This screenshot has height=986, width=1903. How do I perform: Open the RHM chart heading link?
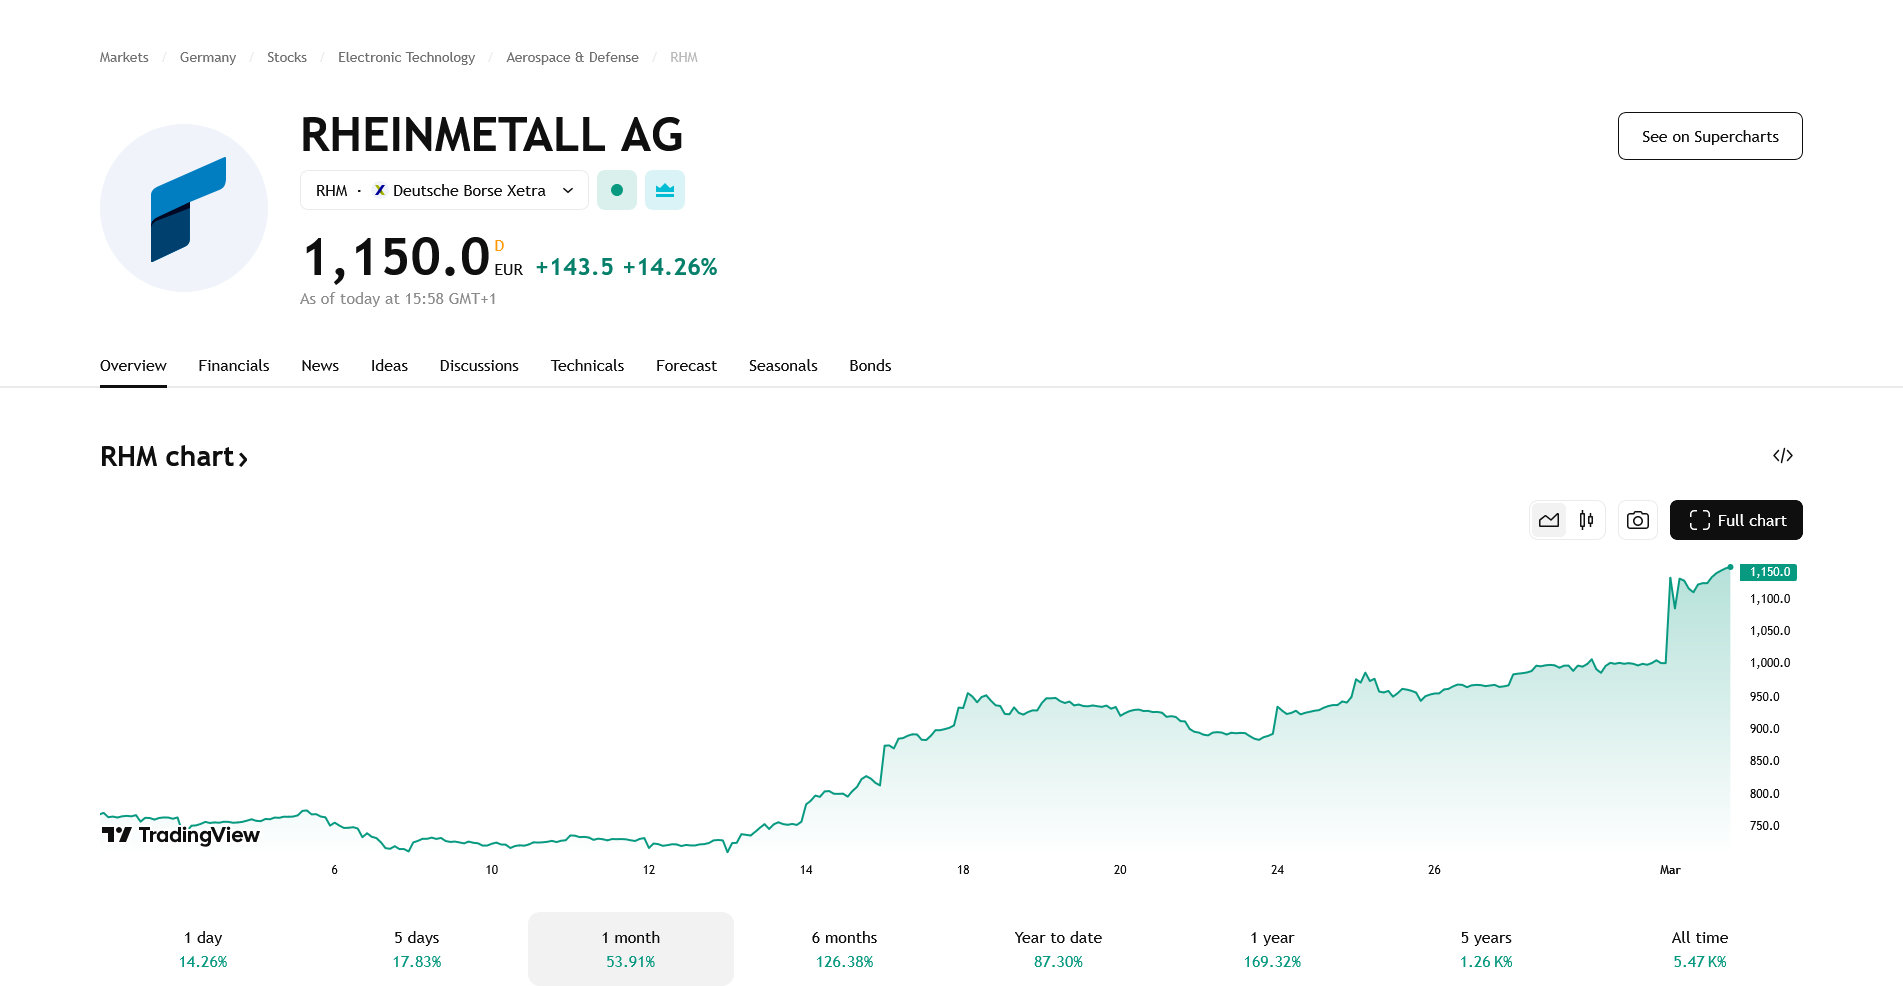coord(174,457)
